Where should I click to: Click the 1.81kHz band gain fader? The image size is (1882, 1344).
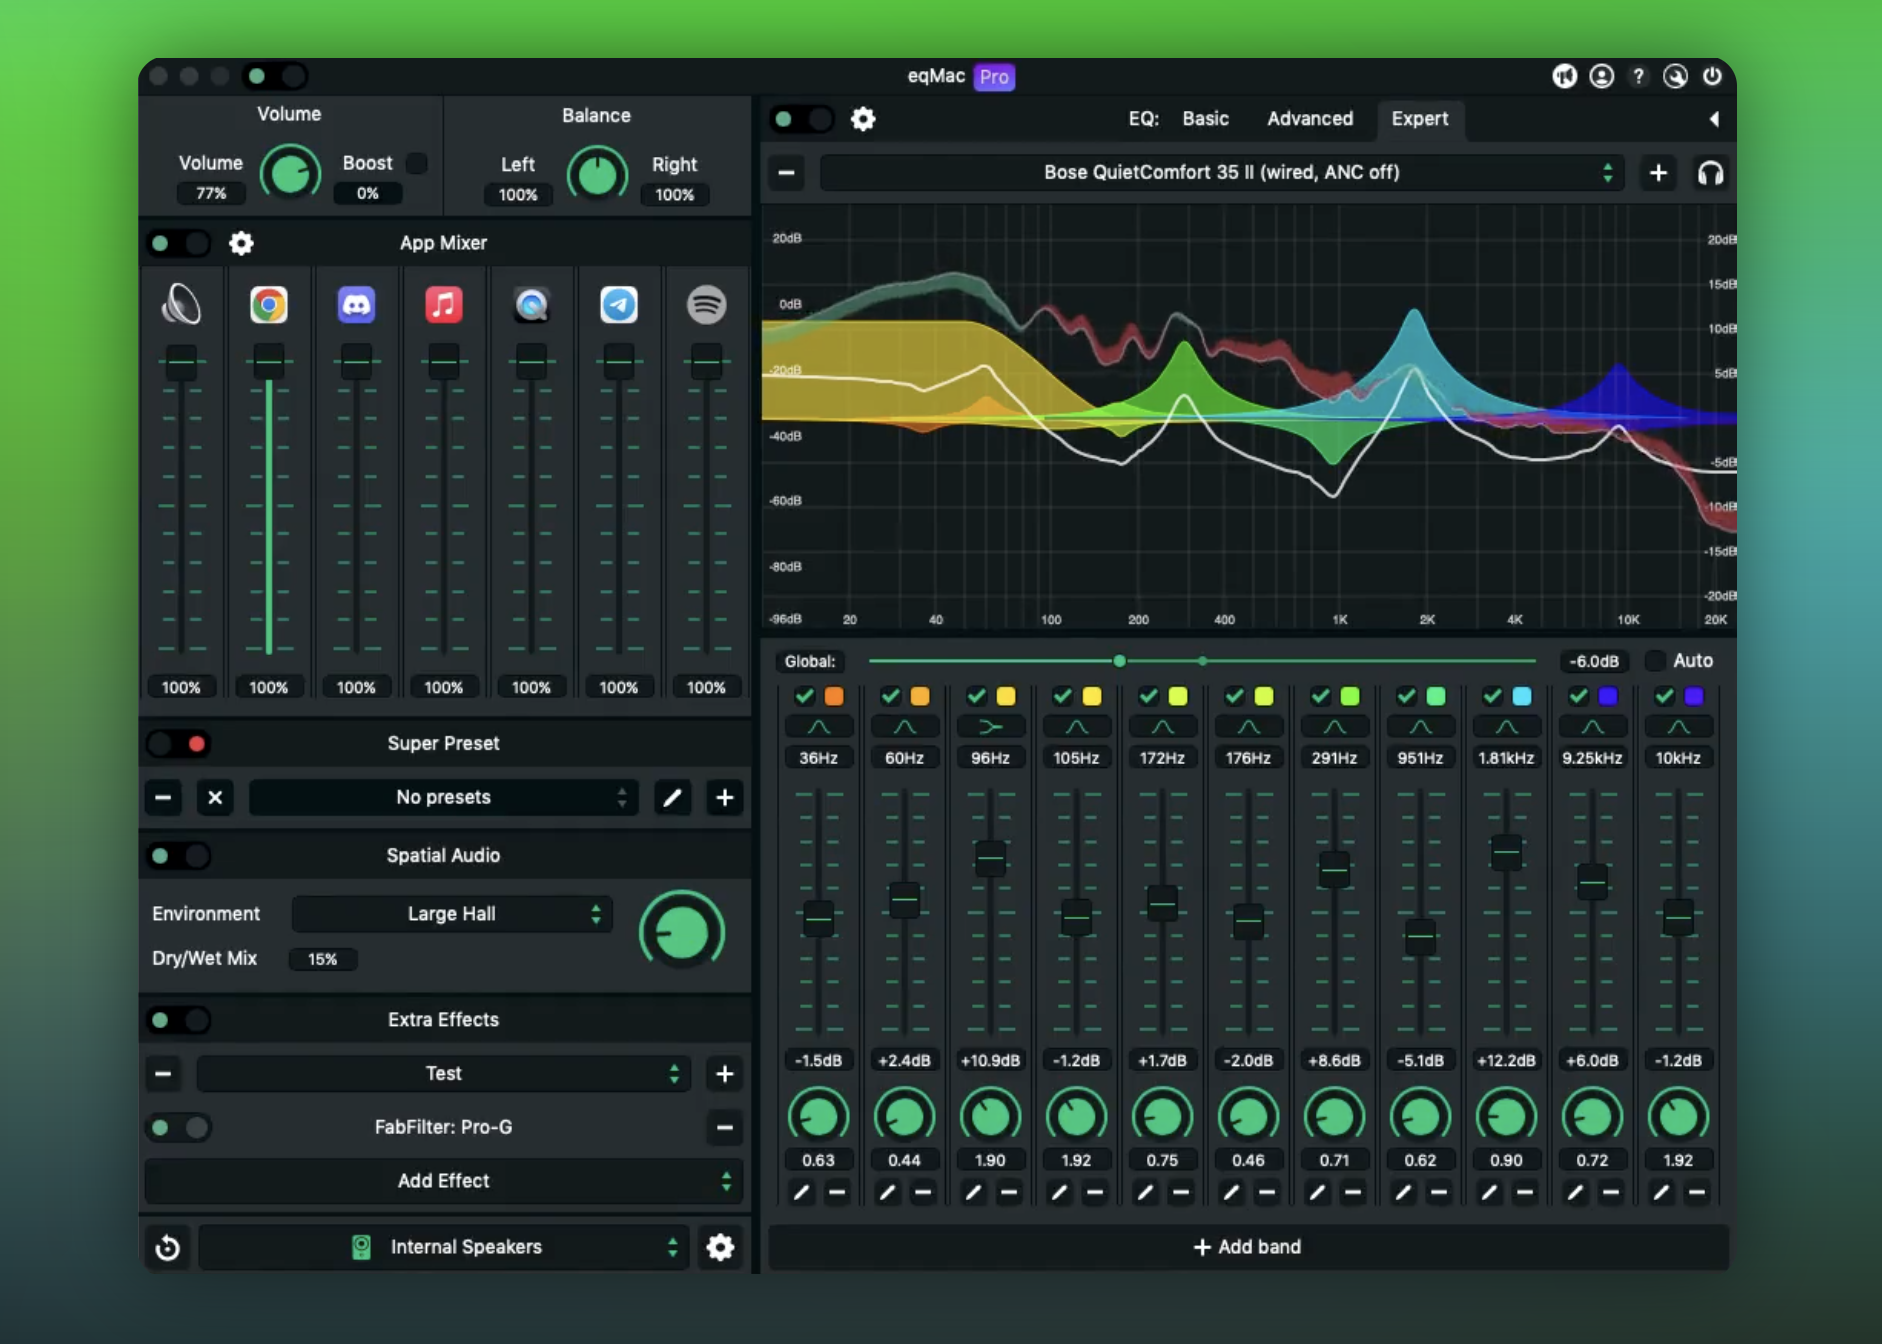(x=1506, y=853)
